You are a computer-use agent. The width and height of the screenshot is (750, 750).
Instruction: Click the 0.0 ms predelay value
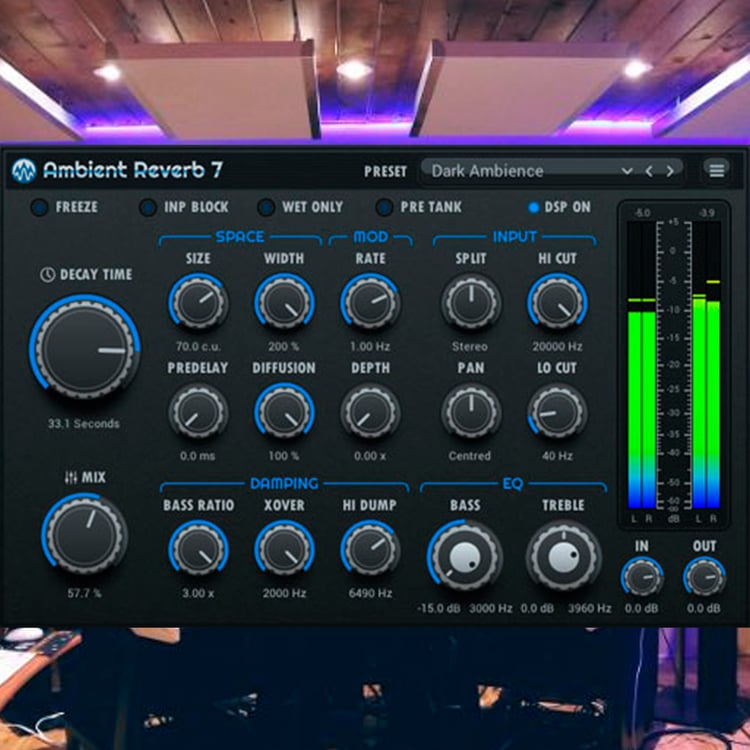pyautogui.click(x=198, y=456)
